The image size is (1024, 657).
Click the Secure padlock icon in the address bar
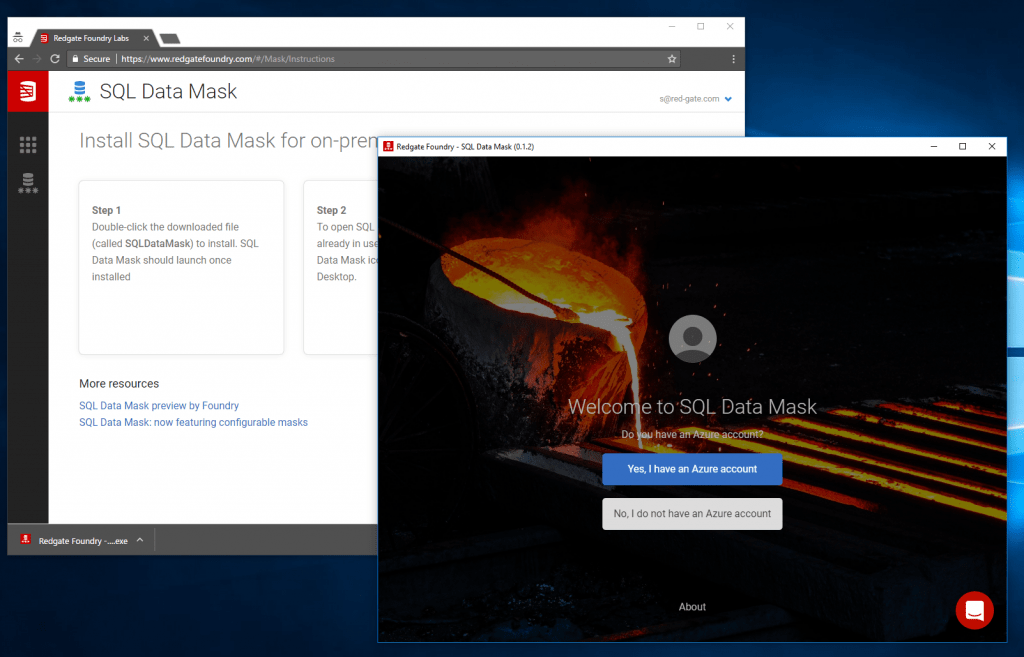pyautogui.click(x=76, y=59)
